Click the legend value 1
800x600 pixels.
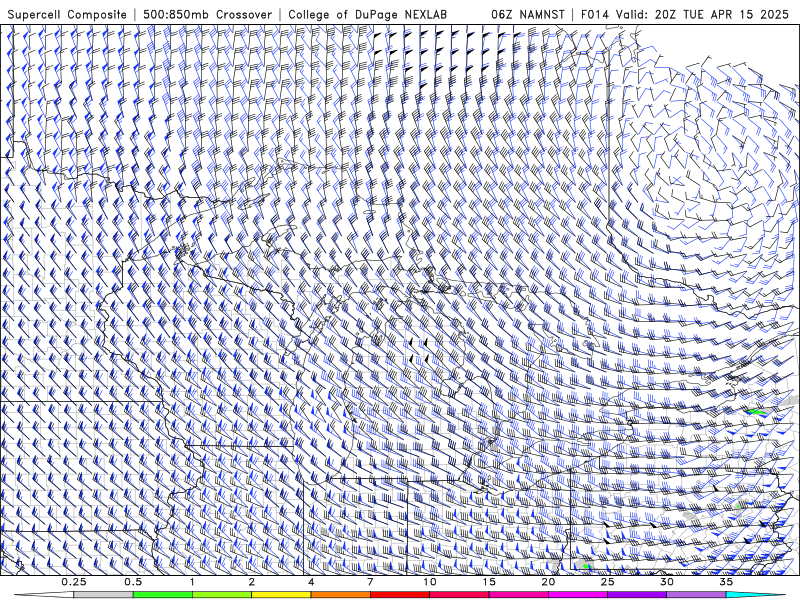click(x=192, y=582)
